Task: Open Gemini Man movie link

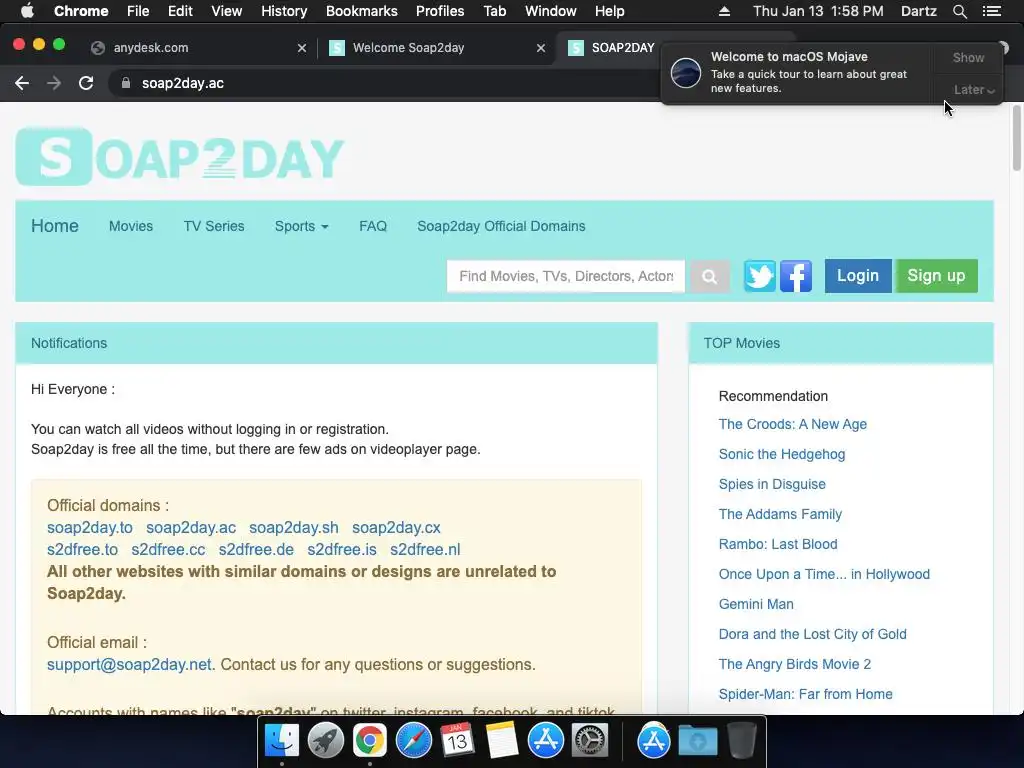Action: (756, 605)
